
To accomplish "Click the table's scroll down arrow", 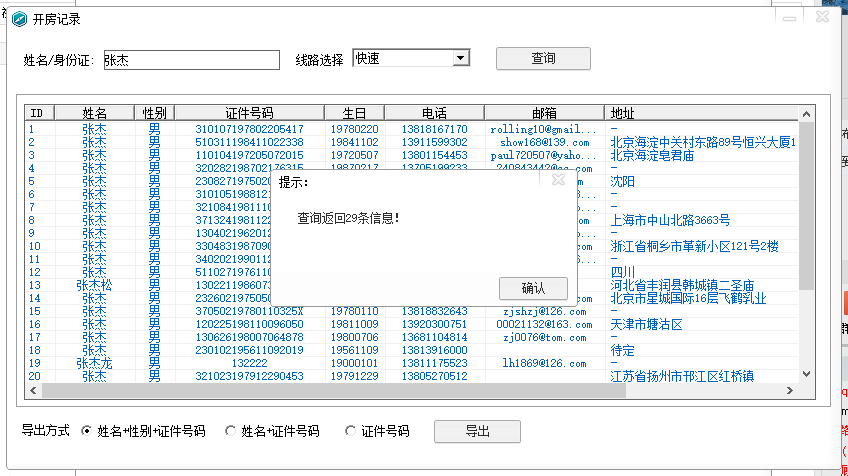I will [806, 374].
